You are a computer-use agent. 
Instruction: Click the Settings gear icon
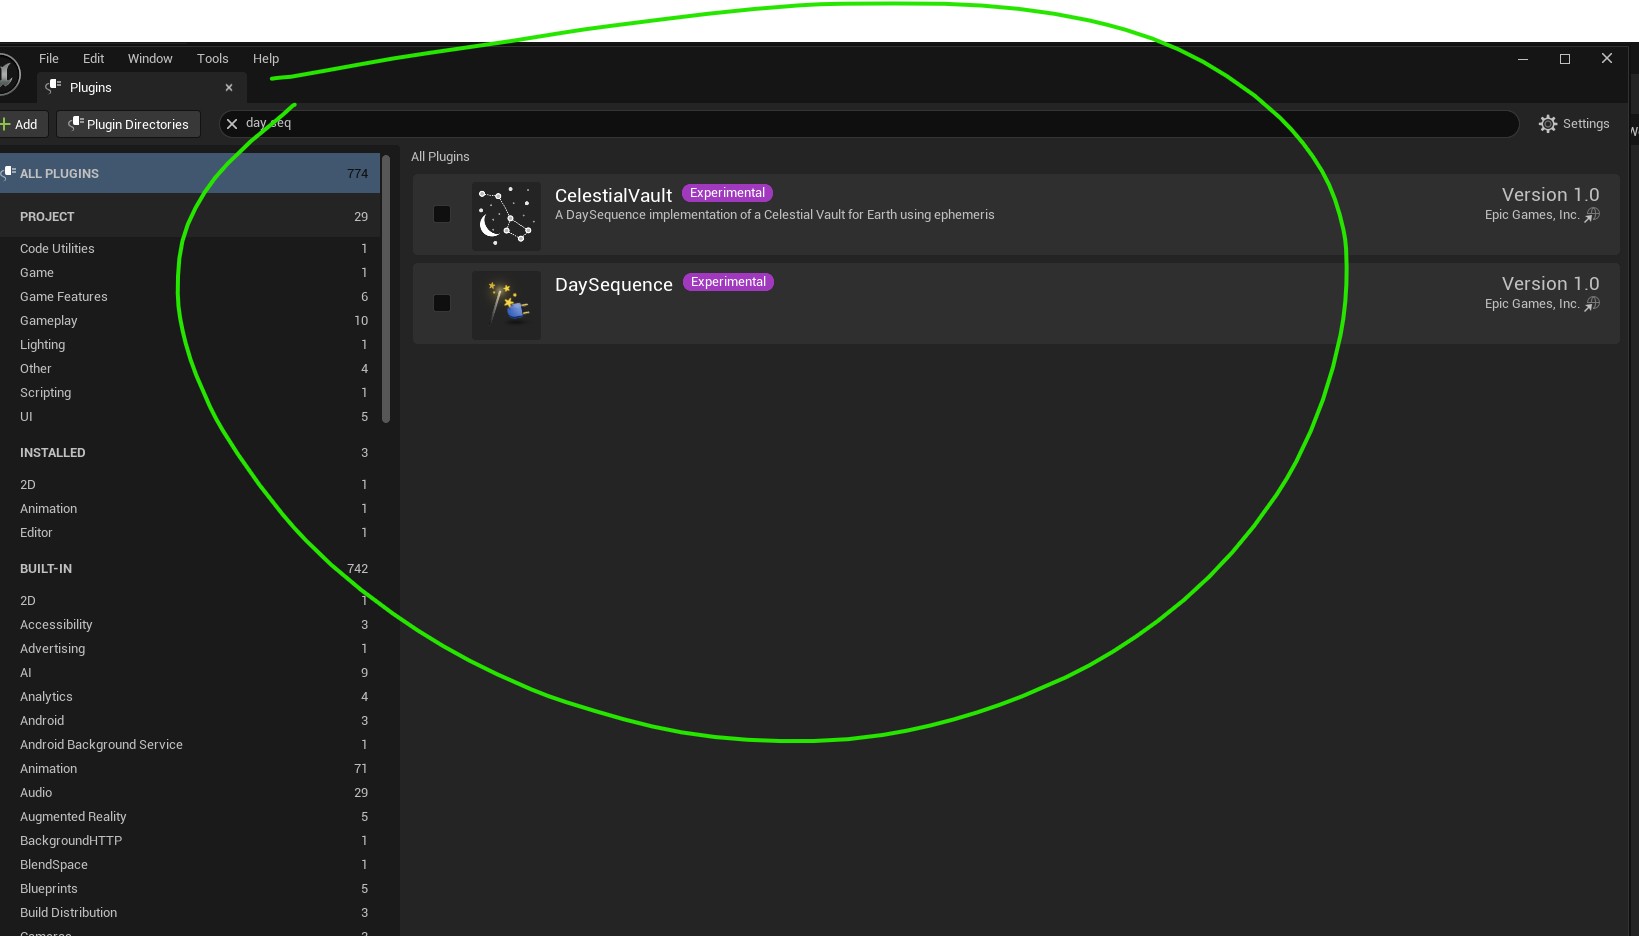point(1548,124)
